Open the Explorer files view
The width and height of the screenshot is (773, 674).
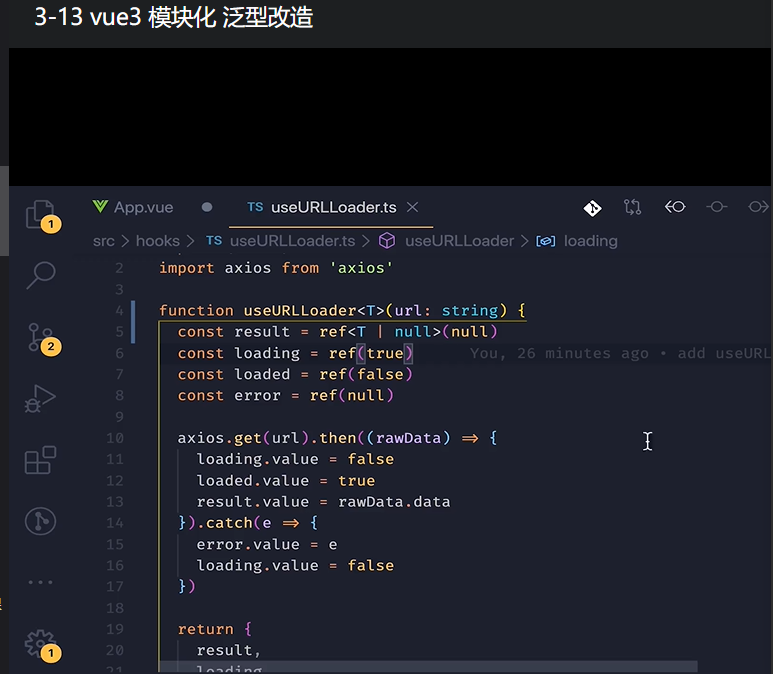40,214
